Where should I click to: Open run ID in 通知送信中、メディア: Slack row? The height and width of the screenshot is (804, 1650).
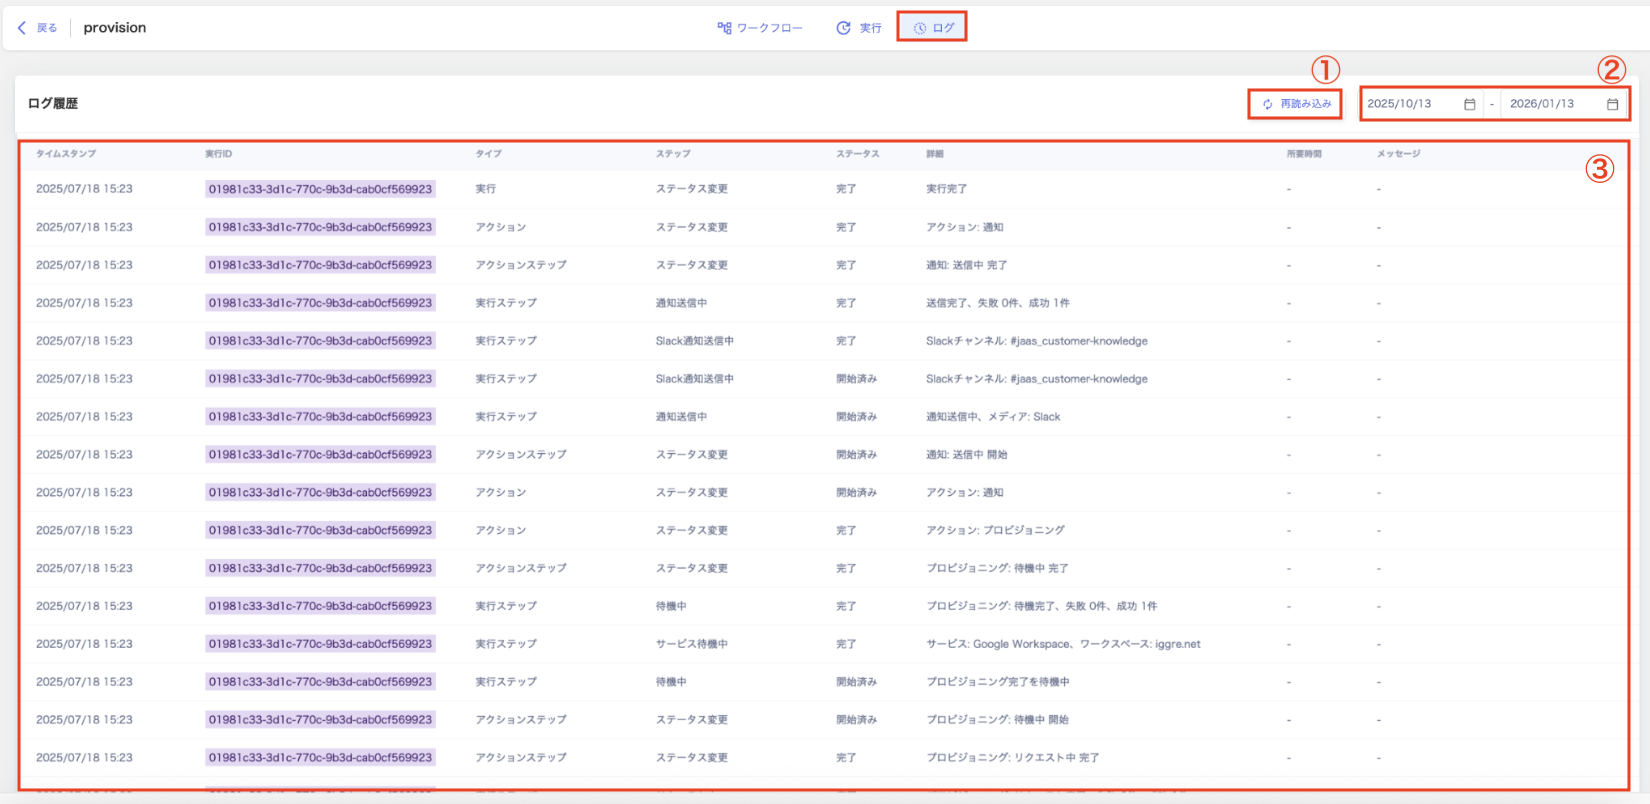coord(320,417)
